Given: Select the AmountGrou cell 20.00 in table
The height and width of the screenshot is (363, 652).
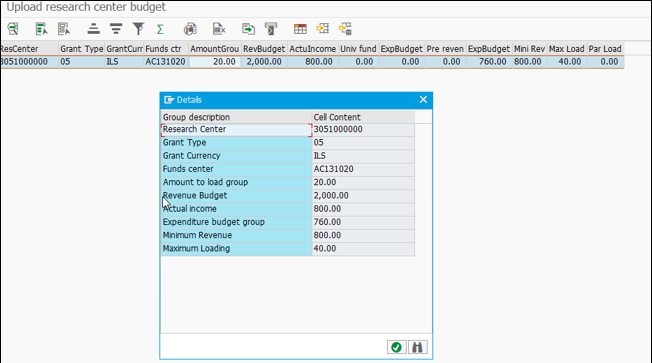Looking at the screenshot, I should [x=215, y=62].
